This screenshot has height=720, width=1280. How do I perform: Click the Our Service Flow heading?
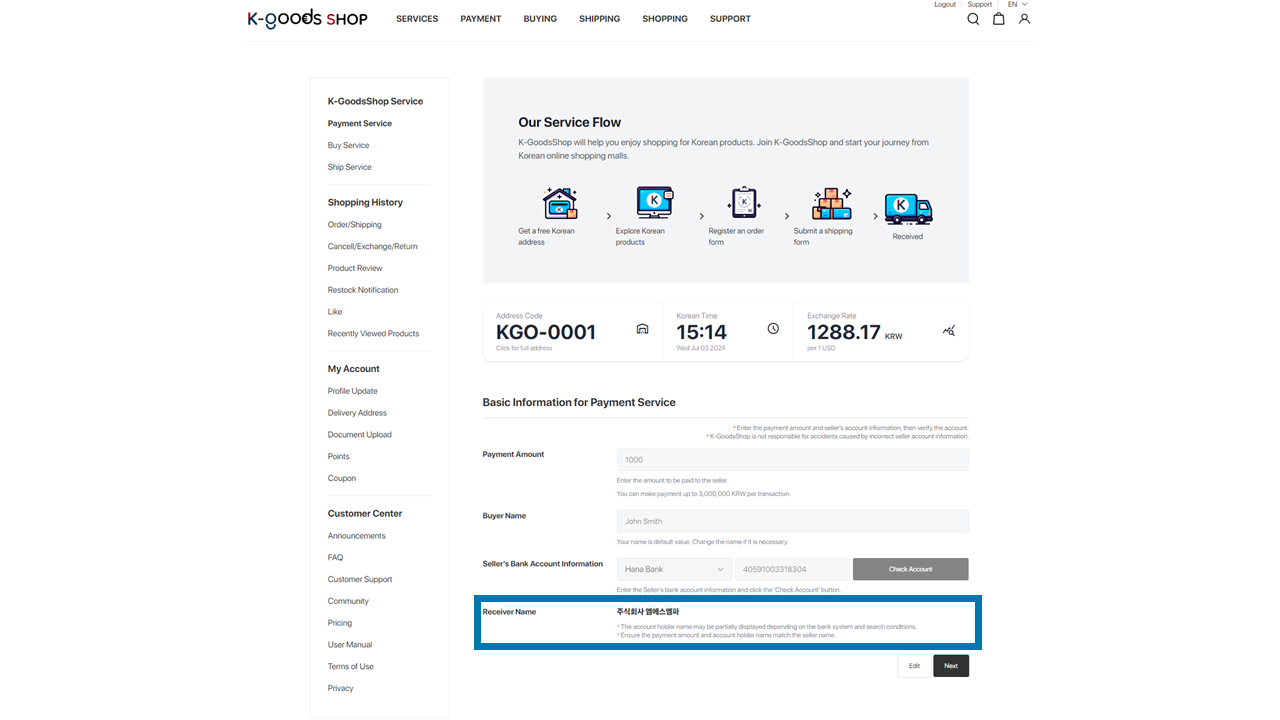tap(570, 122)
